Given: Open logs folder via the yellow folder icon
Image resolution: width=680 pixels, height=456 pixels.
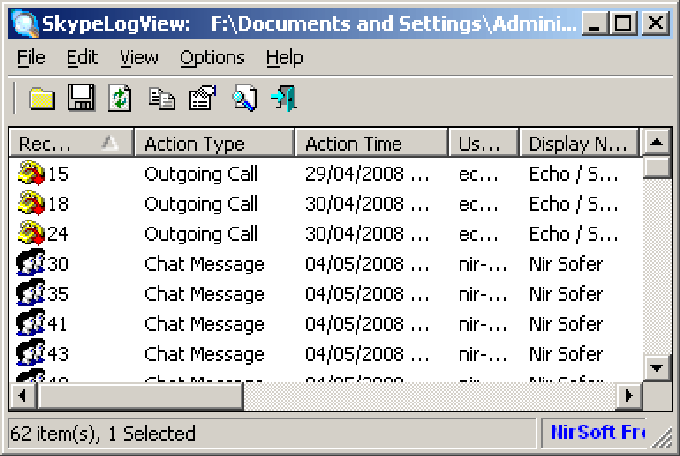Looking at the screenshot, I should (x=42, y=98).
